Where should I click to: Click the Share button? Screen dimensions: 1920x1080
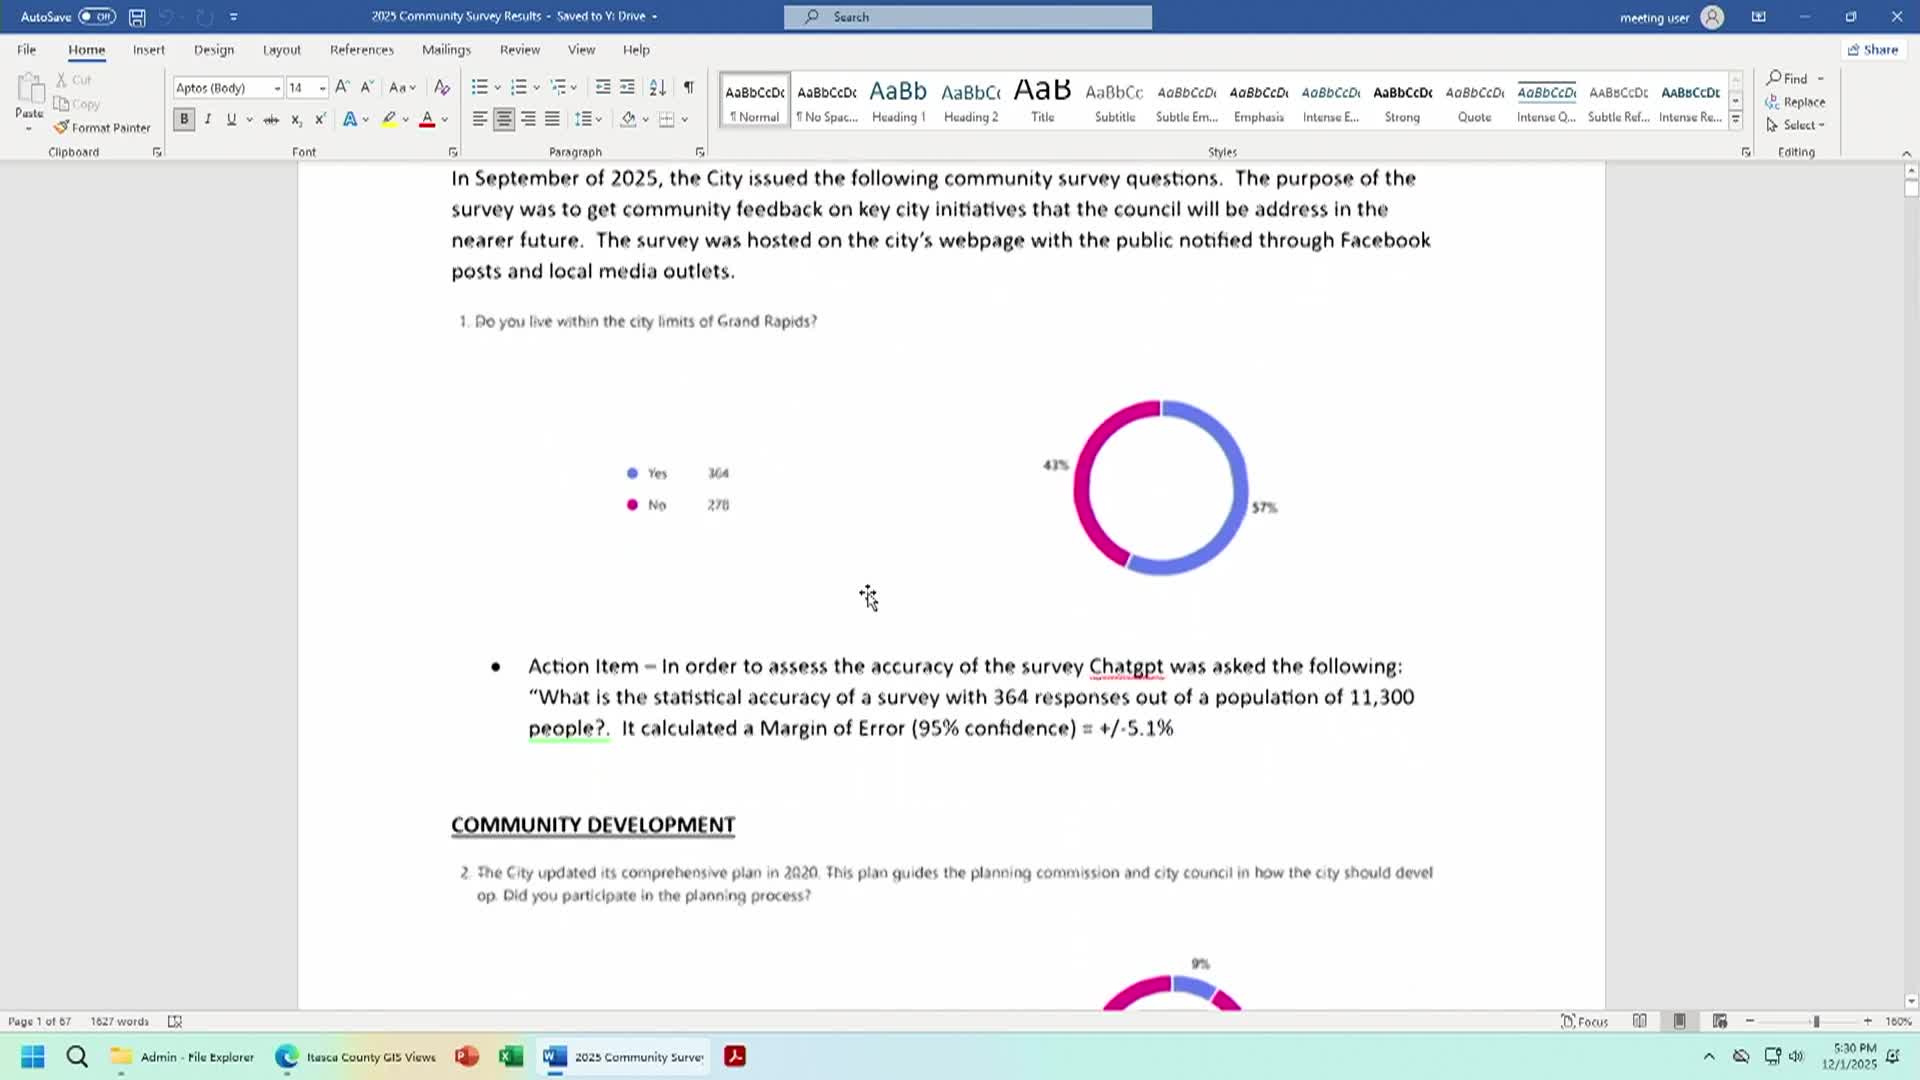(1873, 49)
